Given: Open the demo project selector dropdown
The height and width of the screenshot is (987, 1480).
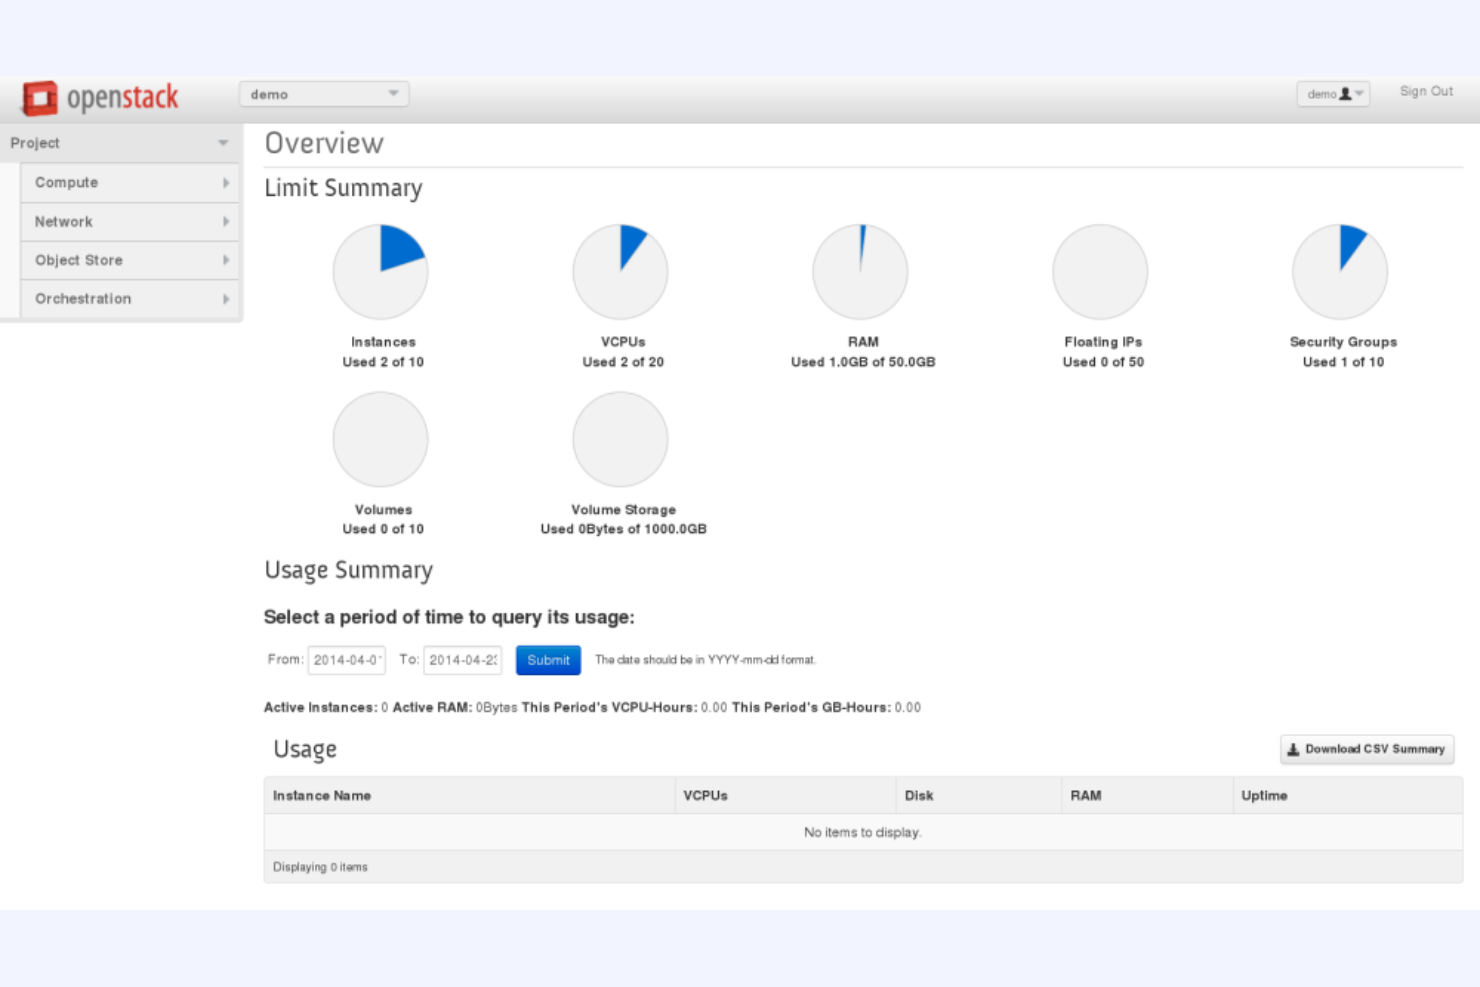Looking at the screenshot, I should coord(323,93).
